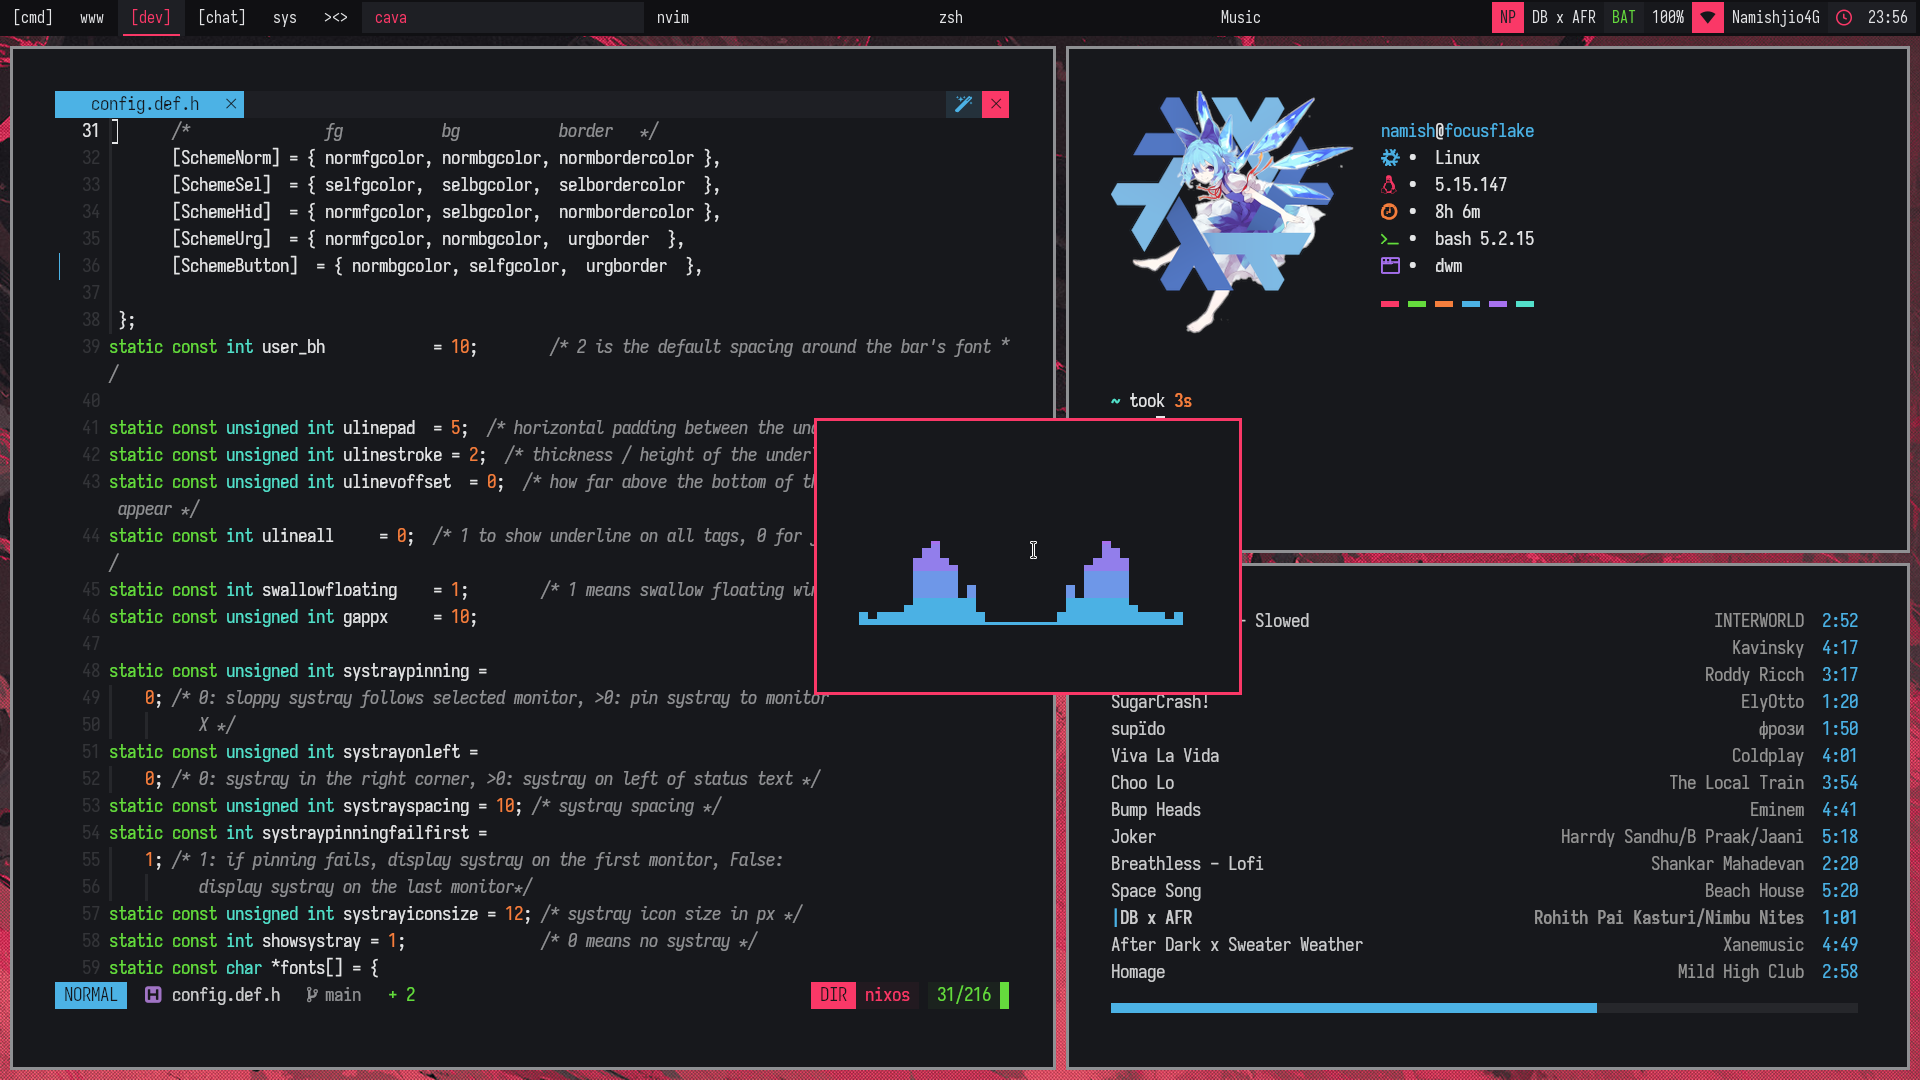Focus the zsh window title in bar
Screen dimensions: 1920x1080
click(x=1068, y=17)
